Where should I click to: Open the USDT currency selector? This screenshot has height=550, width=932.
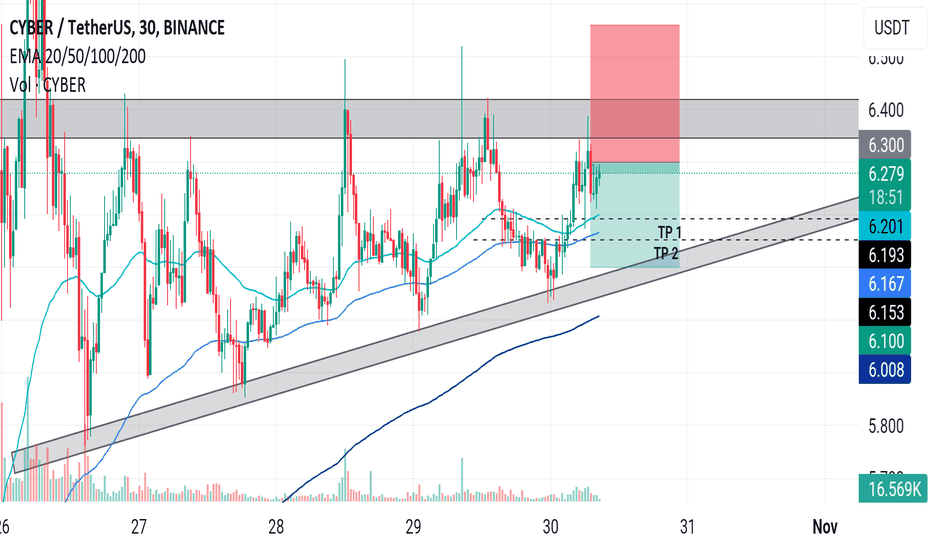coord(892,27)
